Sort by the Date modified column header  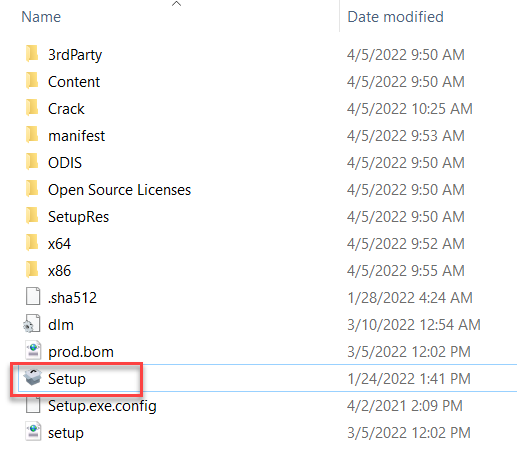click(395, 17)
